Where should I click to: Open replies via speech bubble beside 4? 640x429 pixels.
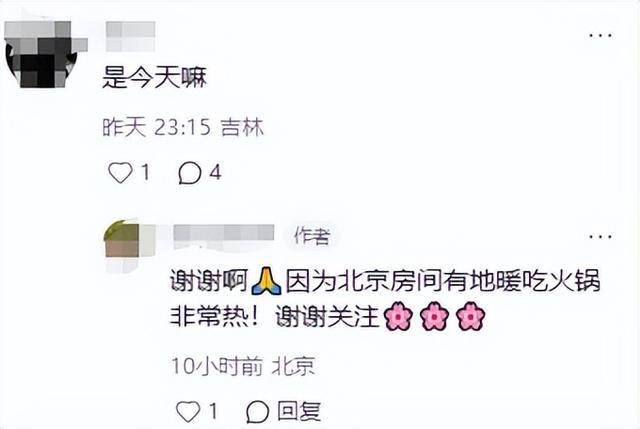(x=190, y=173)
